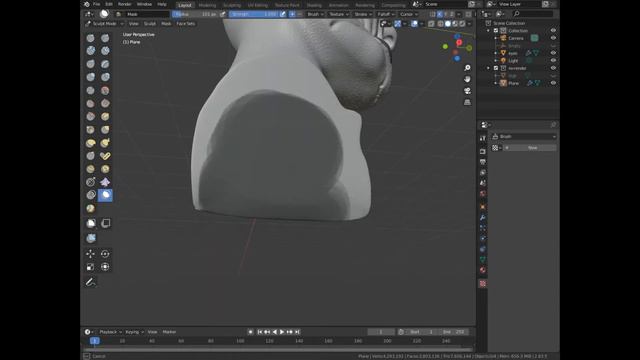Toggle visibility of the Collection row

pyautogui.click(x=553, y=31)
